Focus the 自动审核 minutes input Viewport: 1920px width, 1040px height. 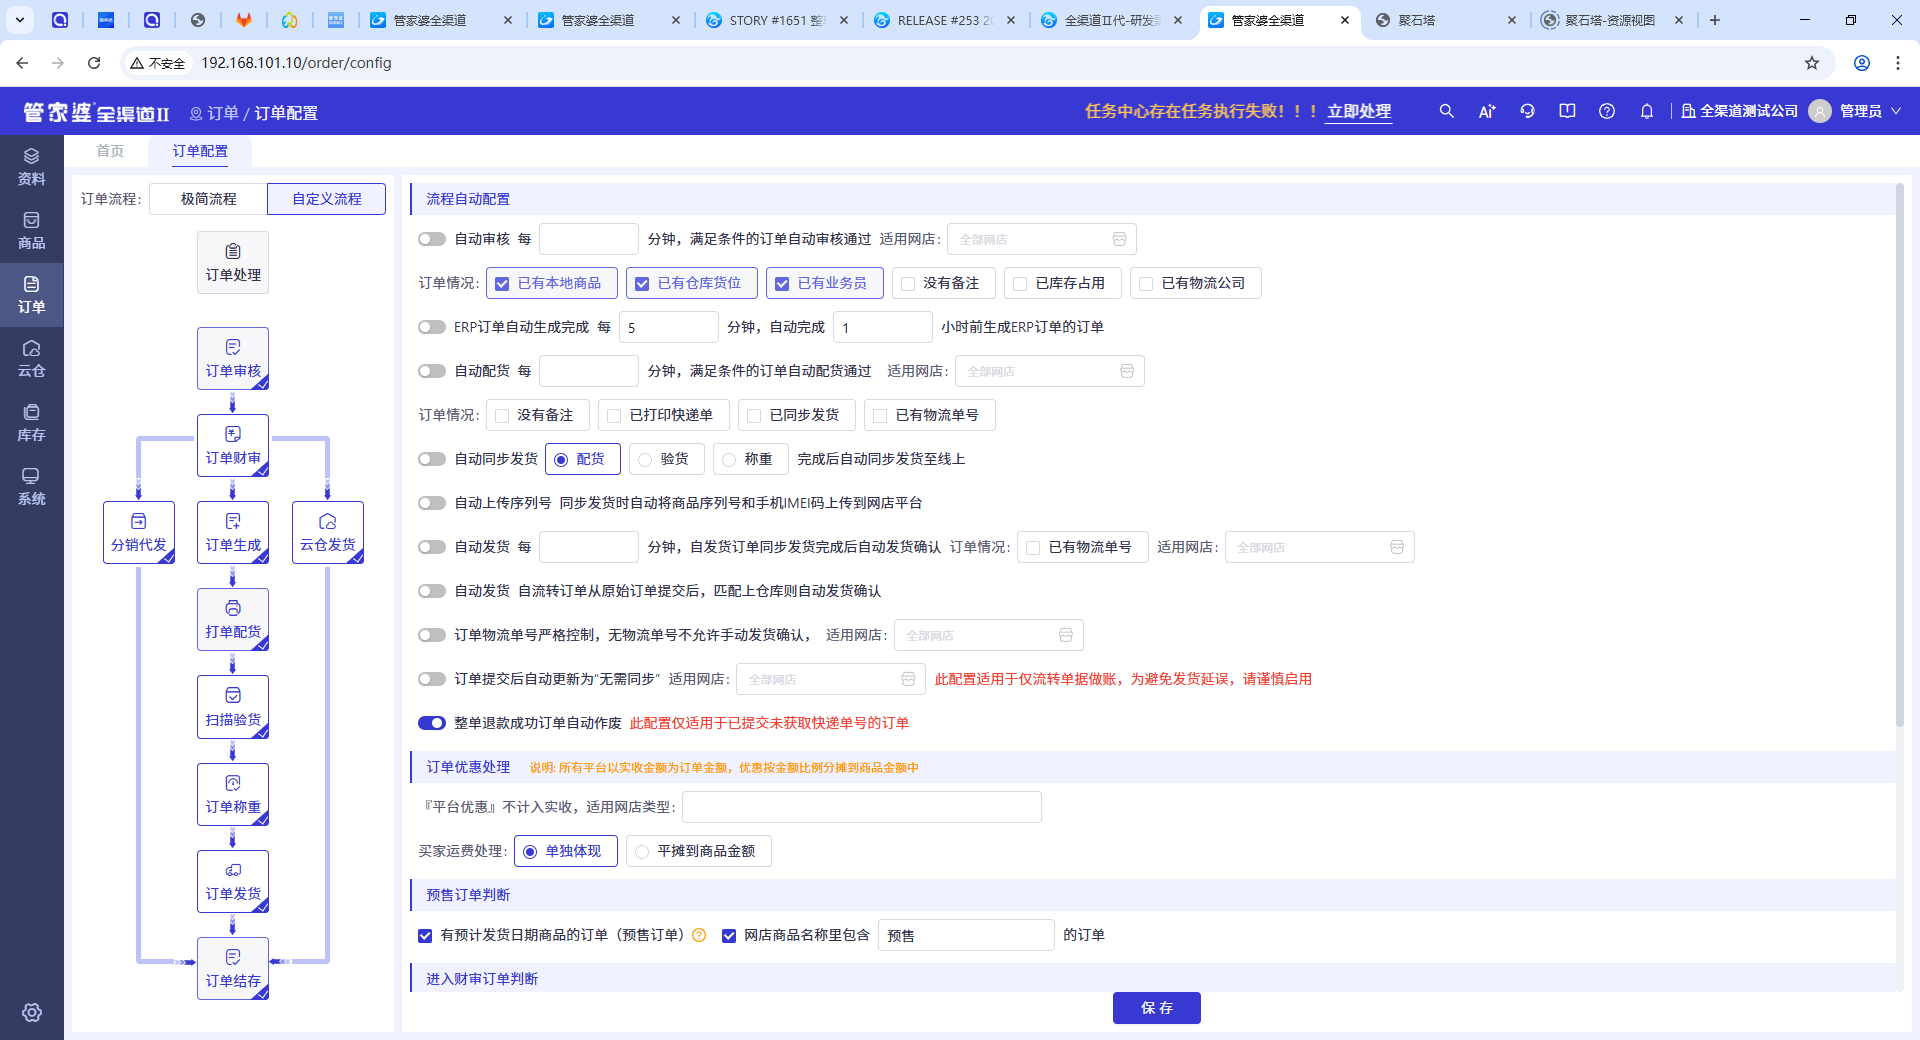[588, 239]
